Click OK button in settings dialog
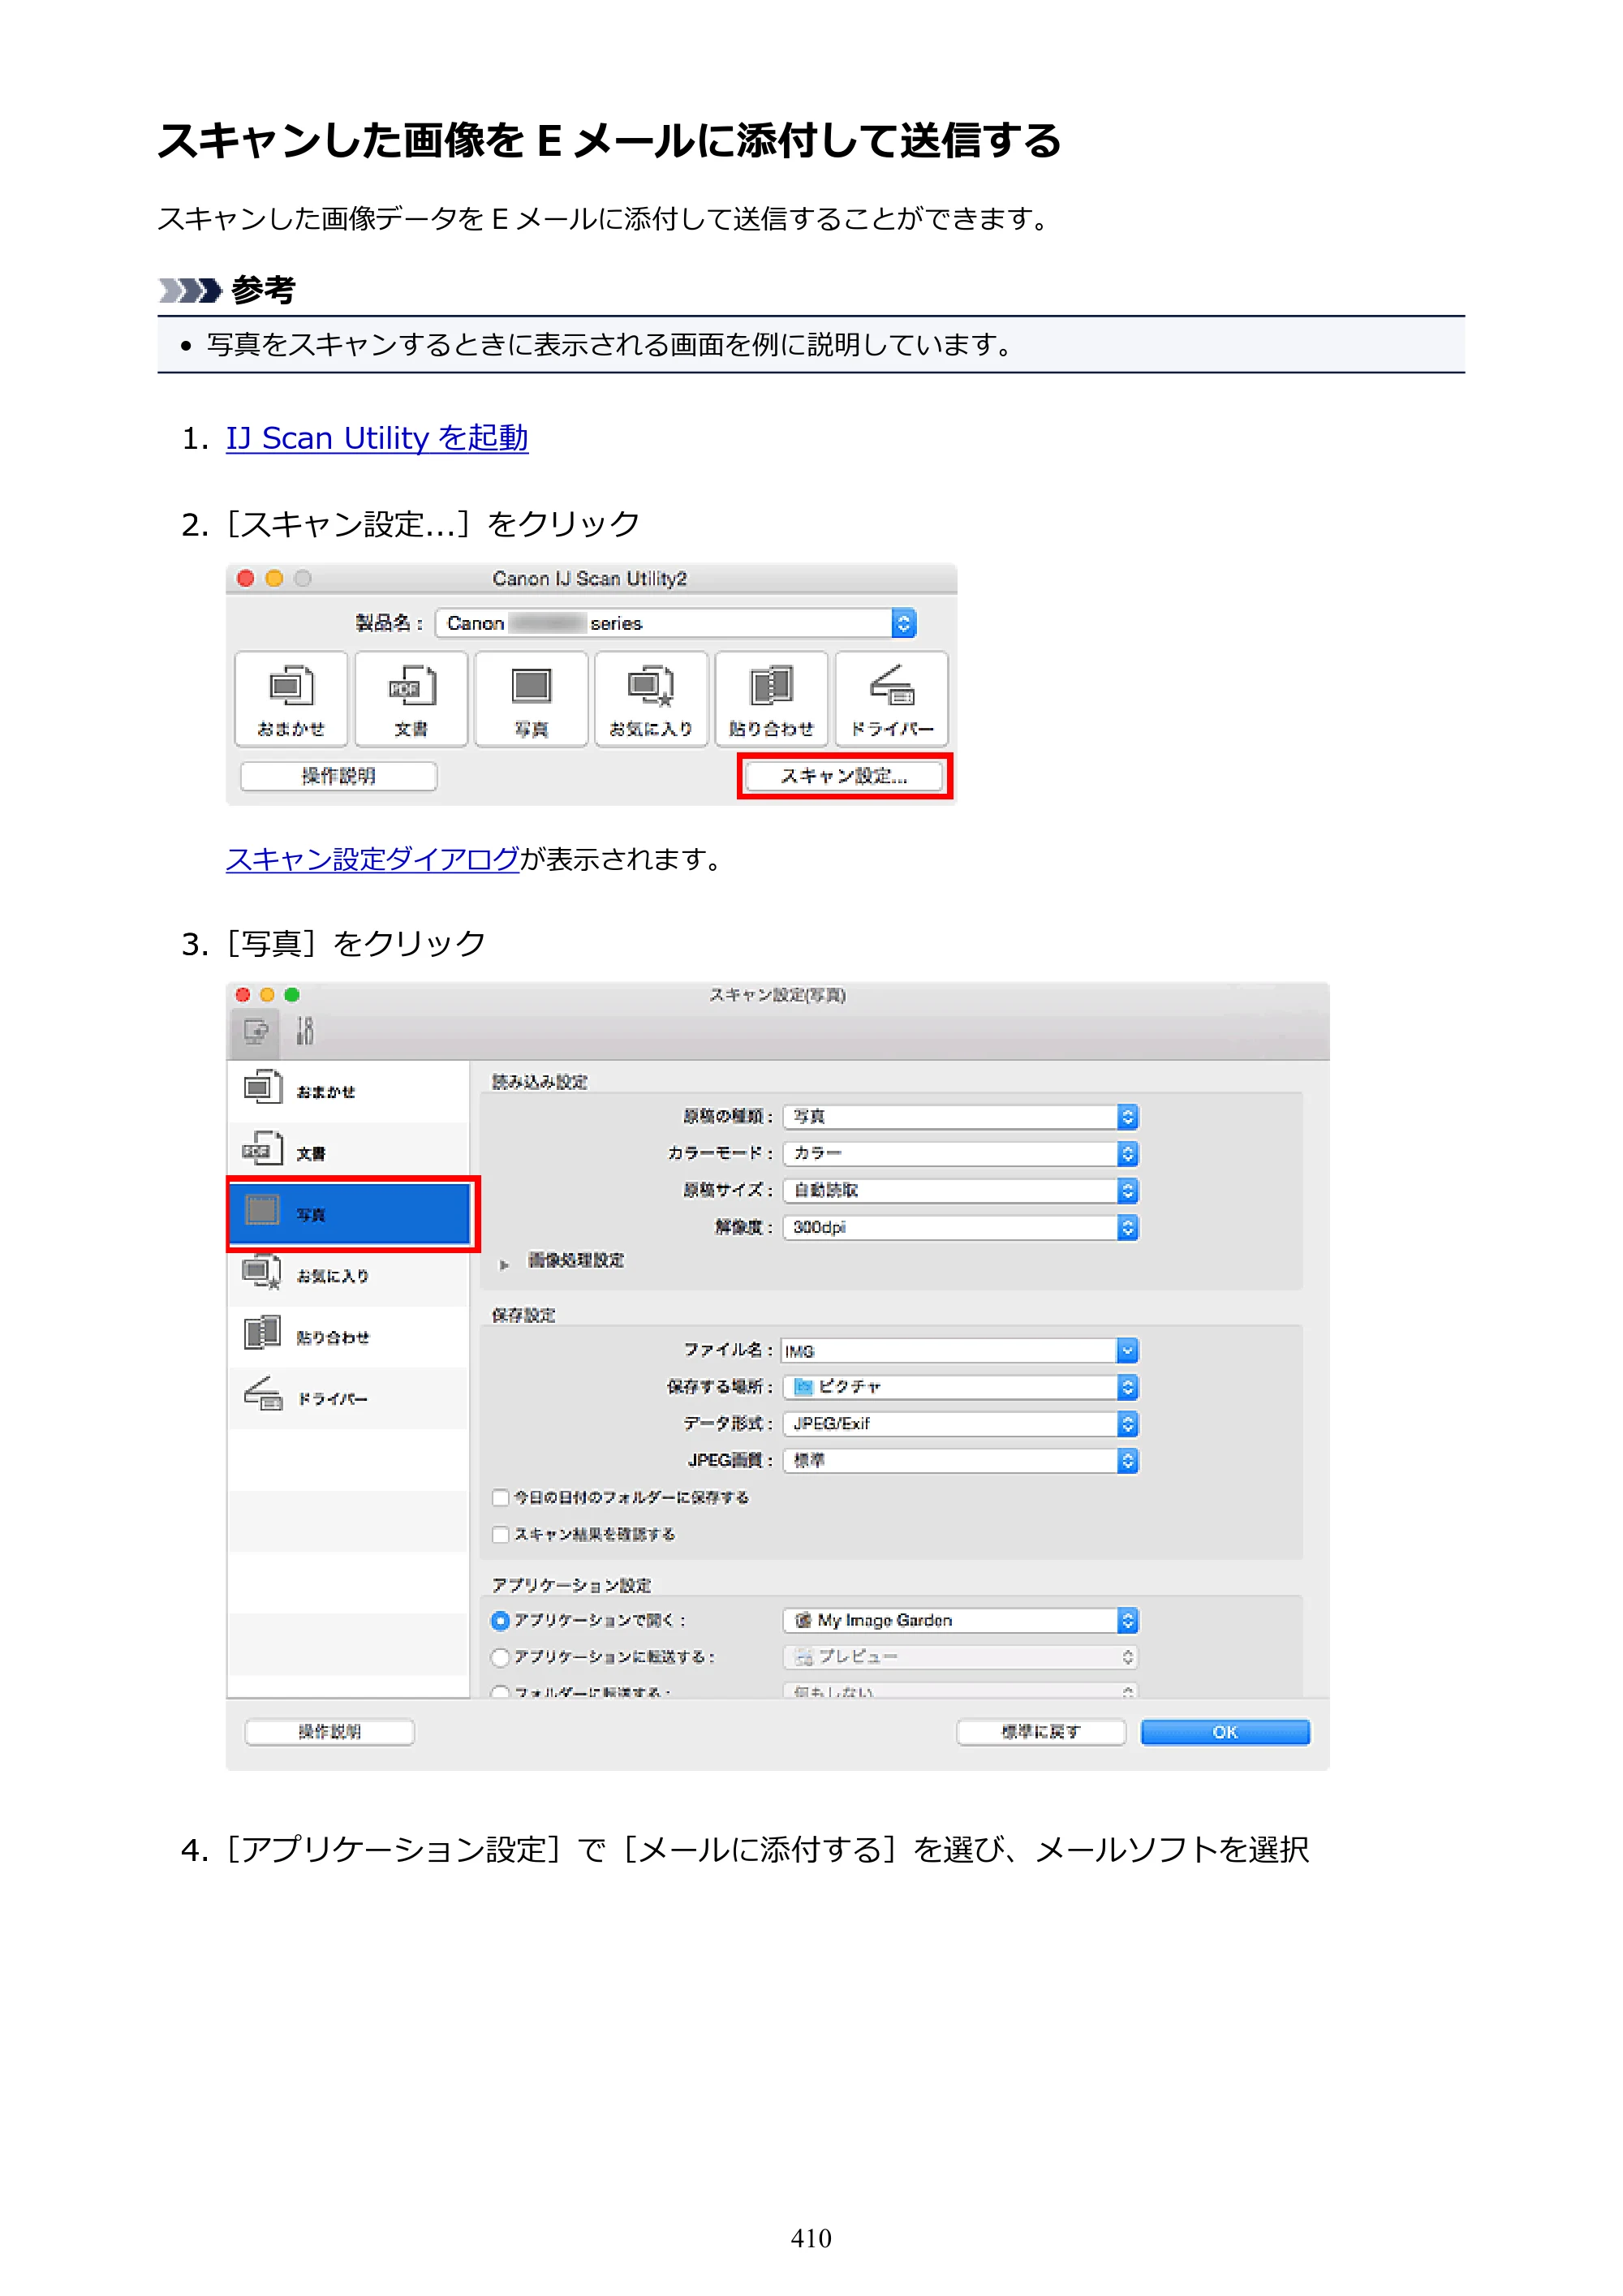The image size is (1623, 2296). (x=1225, y=1732)
